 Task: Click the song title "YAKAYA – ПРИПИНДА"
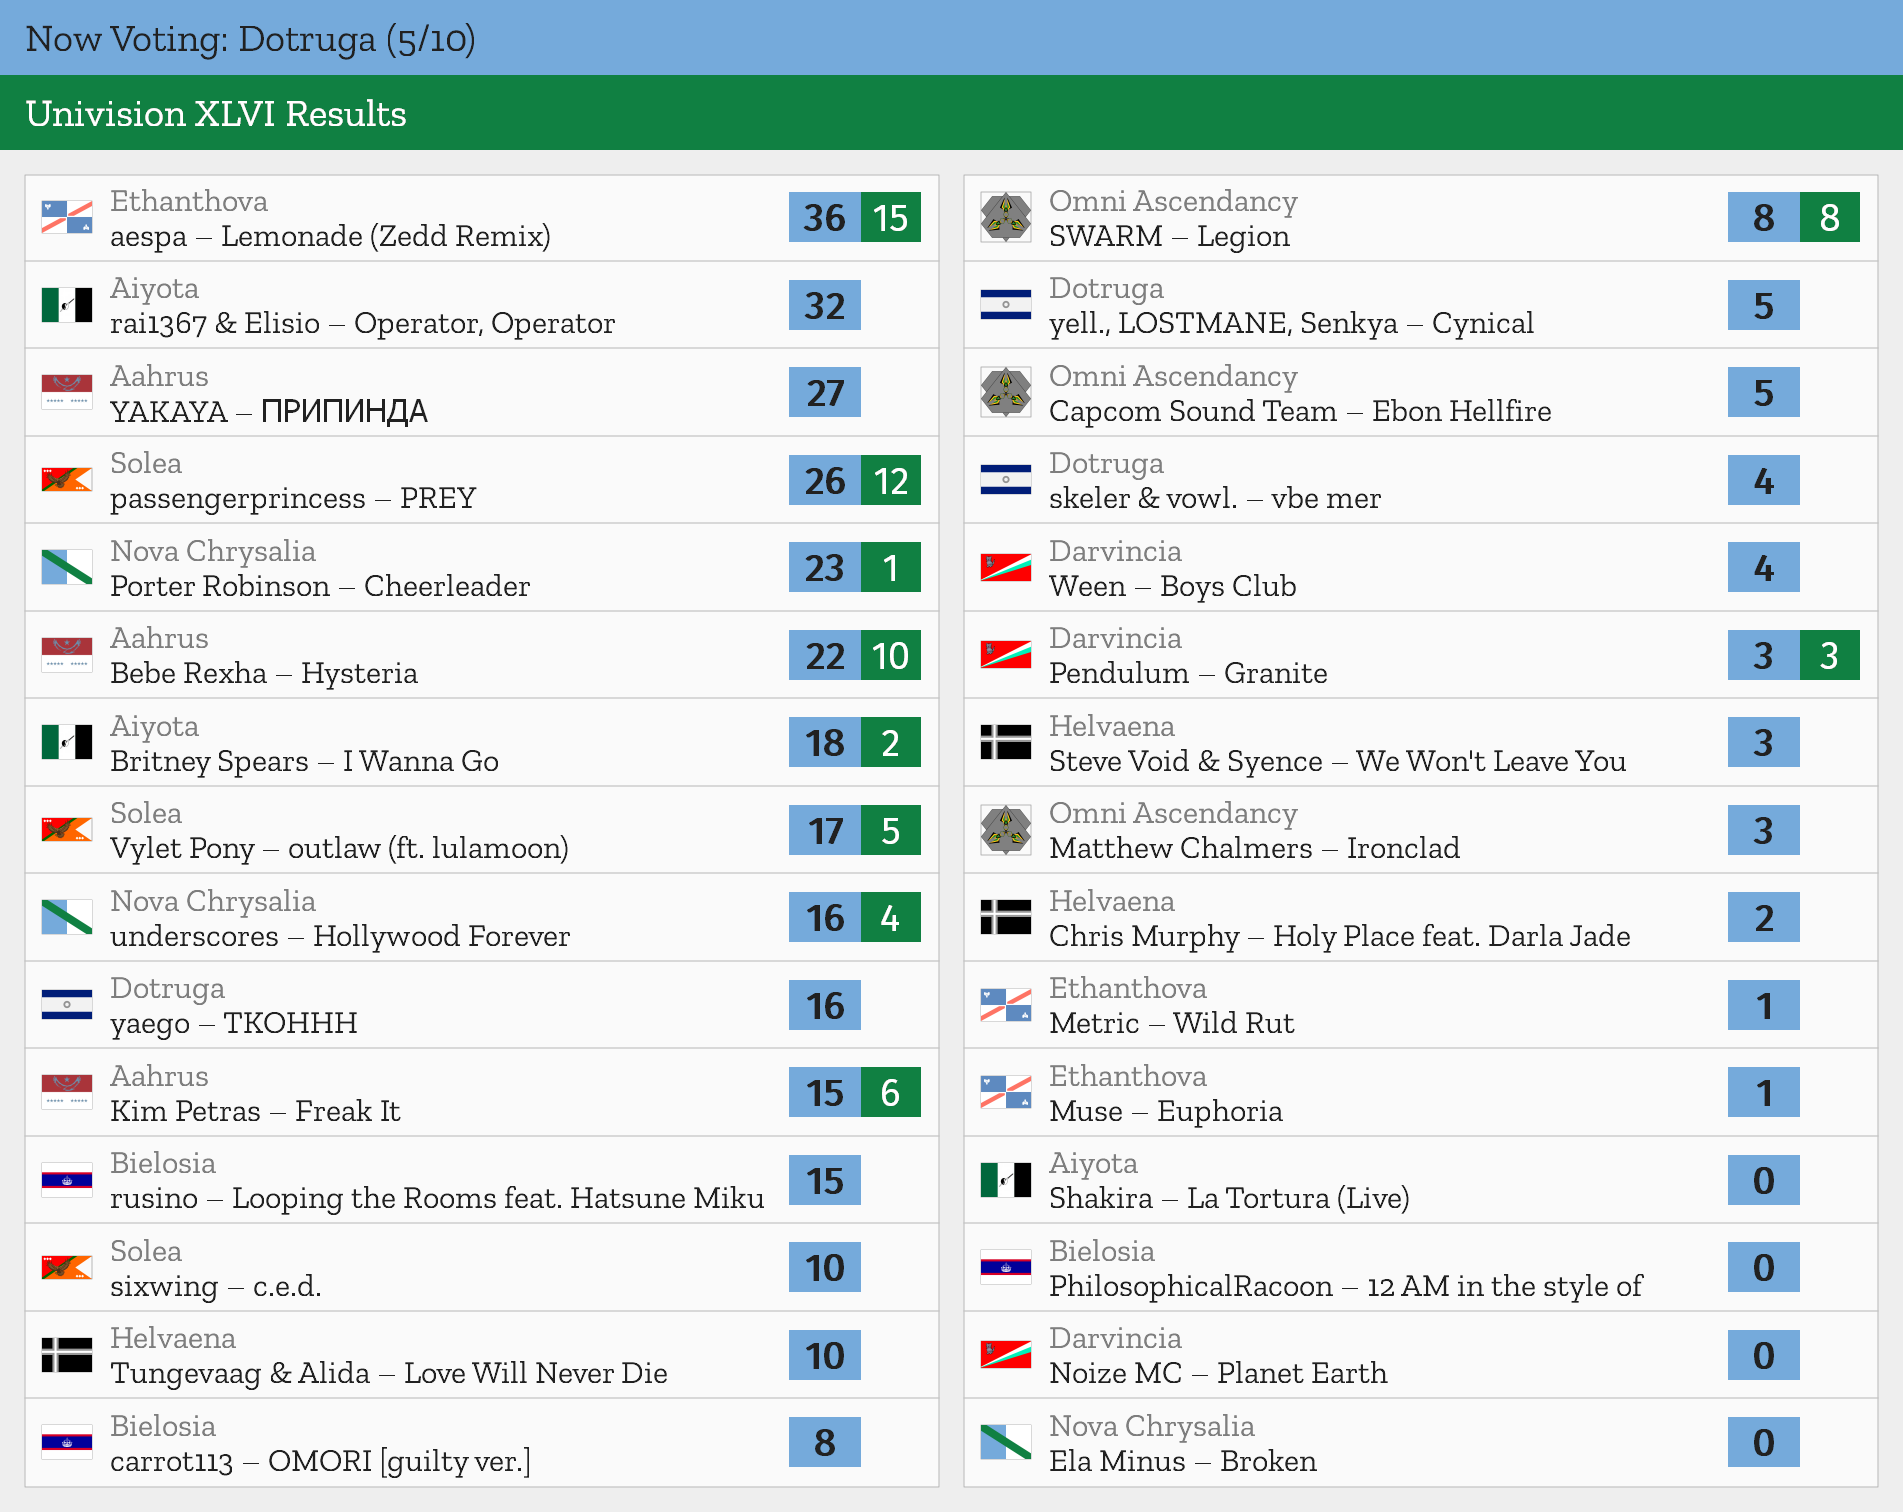[x=269, y=412]
